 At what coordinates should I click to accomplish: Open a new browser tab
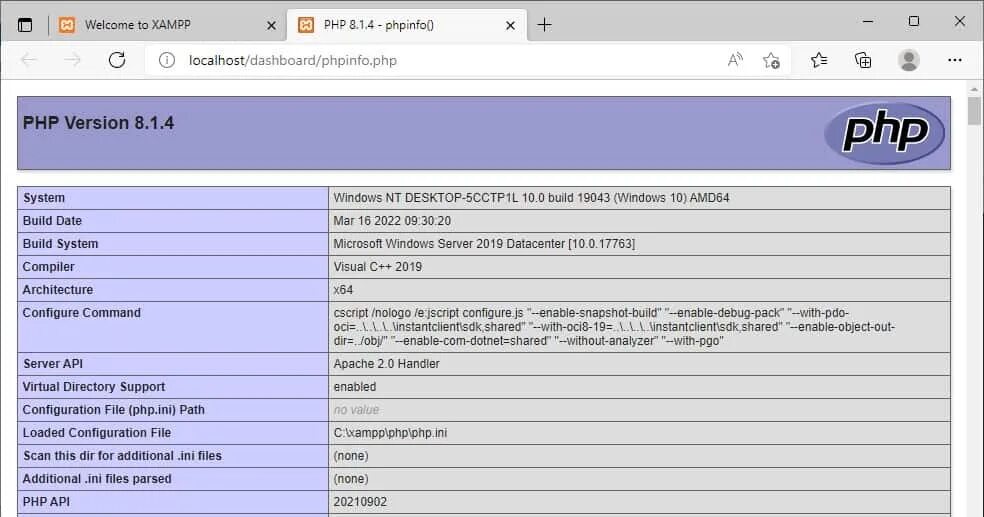(545, 25)
